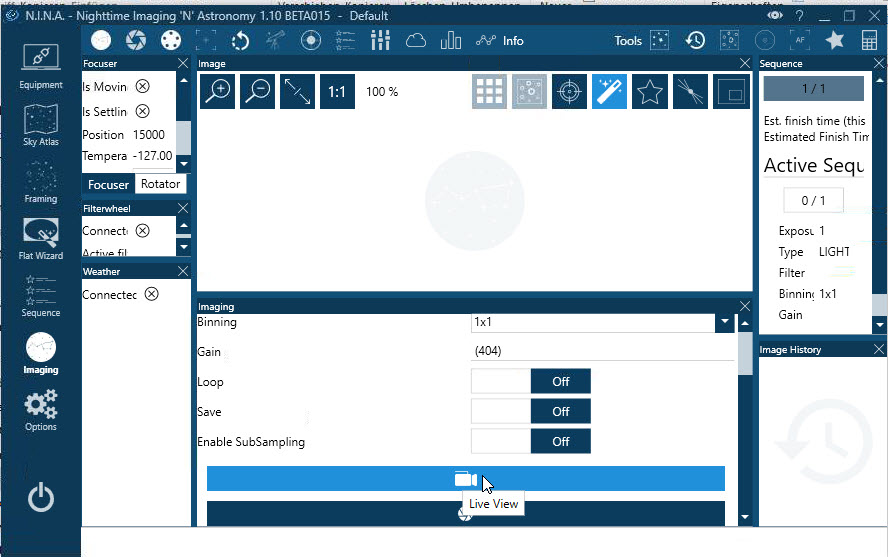Click the Live View camera button
The height and width of the screenshot is (557, 888).
tap(465, 479)
